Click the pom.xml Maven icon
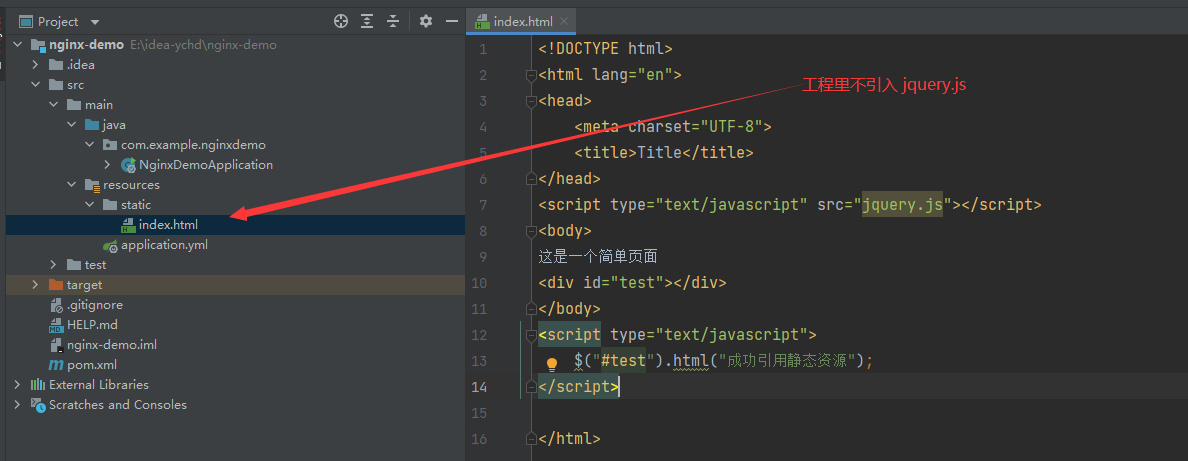The image size is (1188, 461). click(x=55, y=365)
